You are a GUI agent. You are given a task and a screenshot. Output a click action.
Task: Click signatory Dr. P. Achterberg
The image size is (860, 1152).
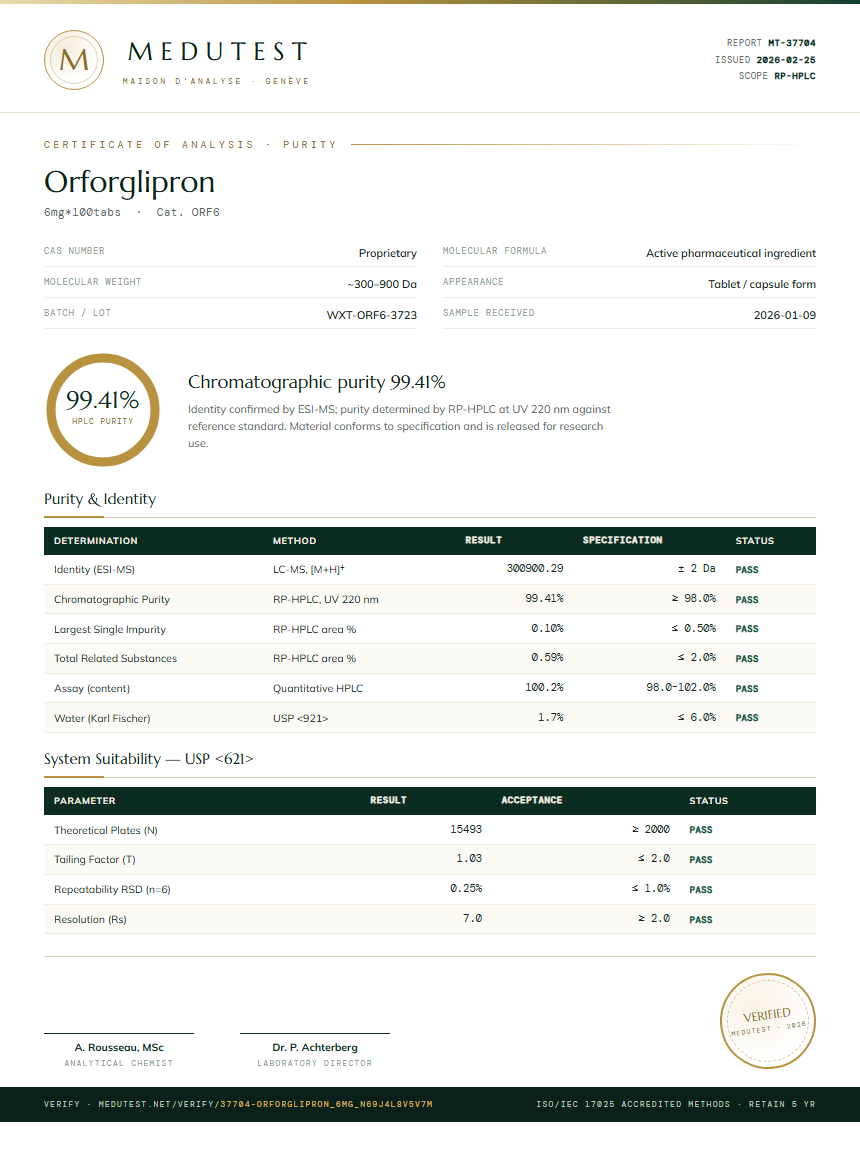[x=315, y=1048]
